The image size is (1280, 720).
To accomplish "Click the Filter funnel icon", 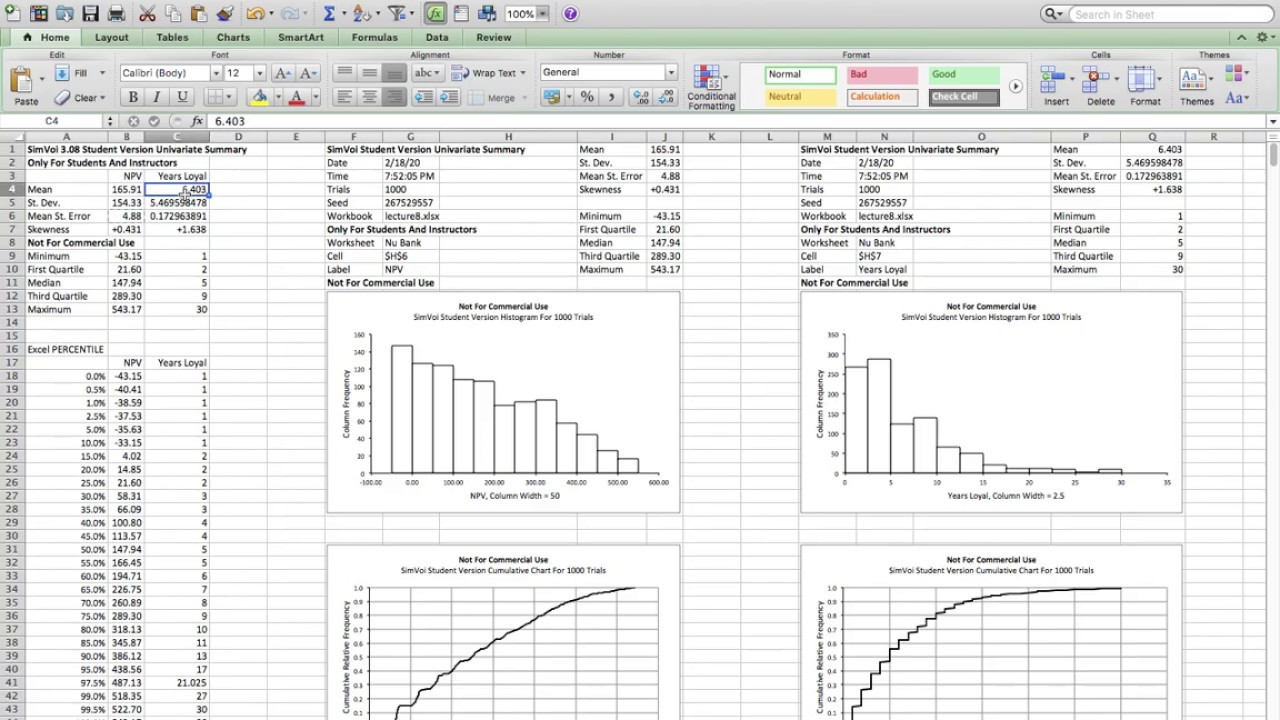I will [x=396, y=14].
